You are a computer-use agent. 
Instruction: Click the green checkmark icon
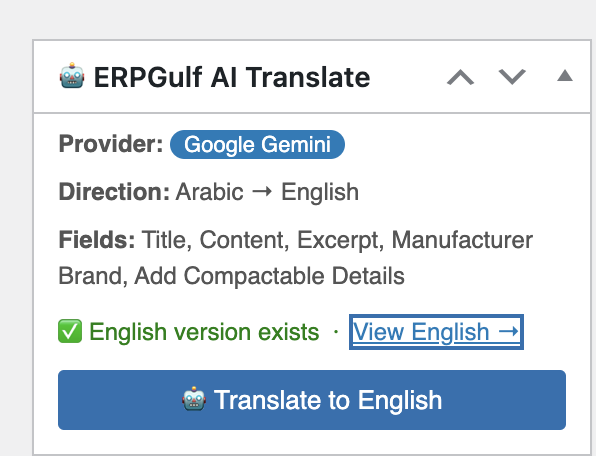tap(70, 331)
